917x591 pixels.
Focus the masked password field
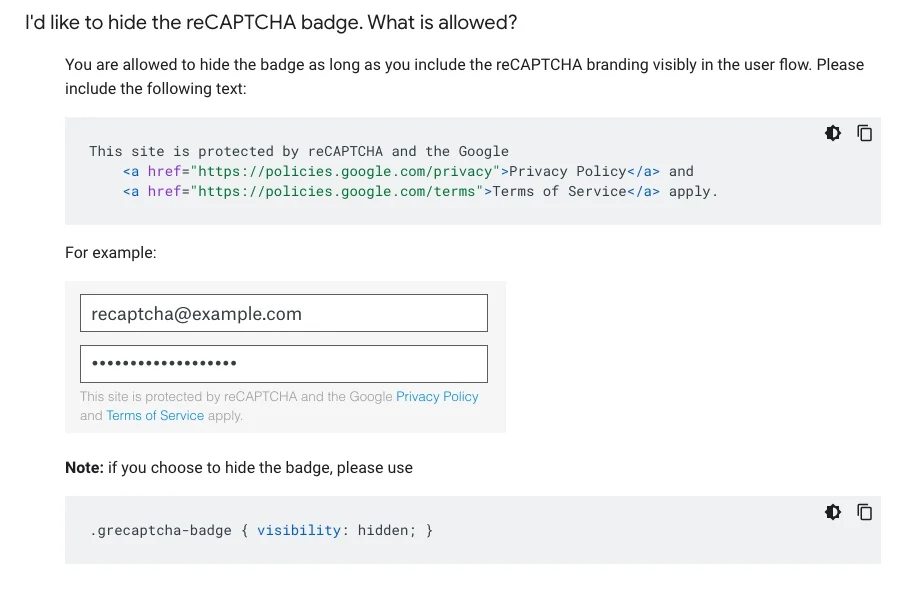pos(283,364)
